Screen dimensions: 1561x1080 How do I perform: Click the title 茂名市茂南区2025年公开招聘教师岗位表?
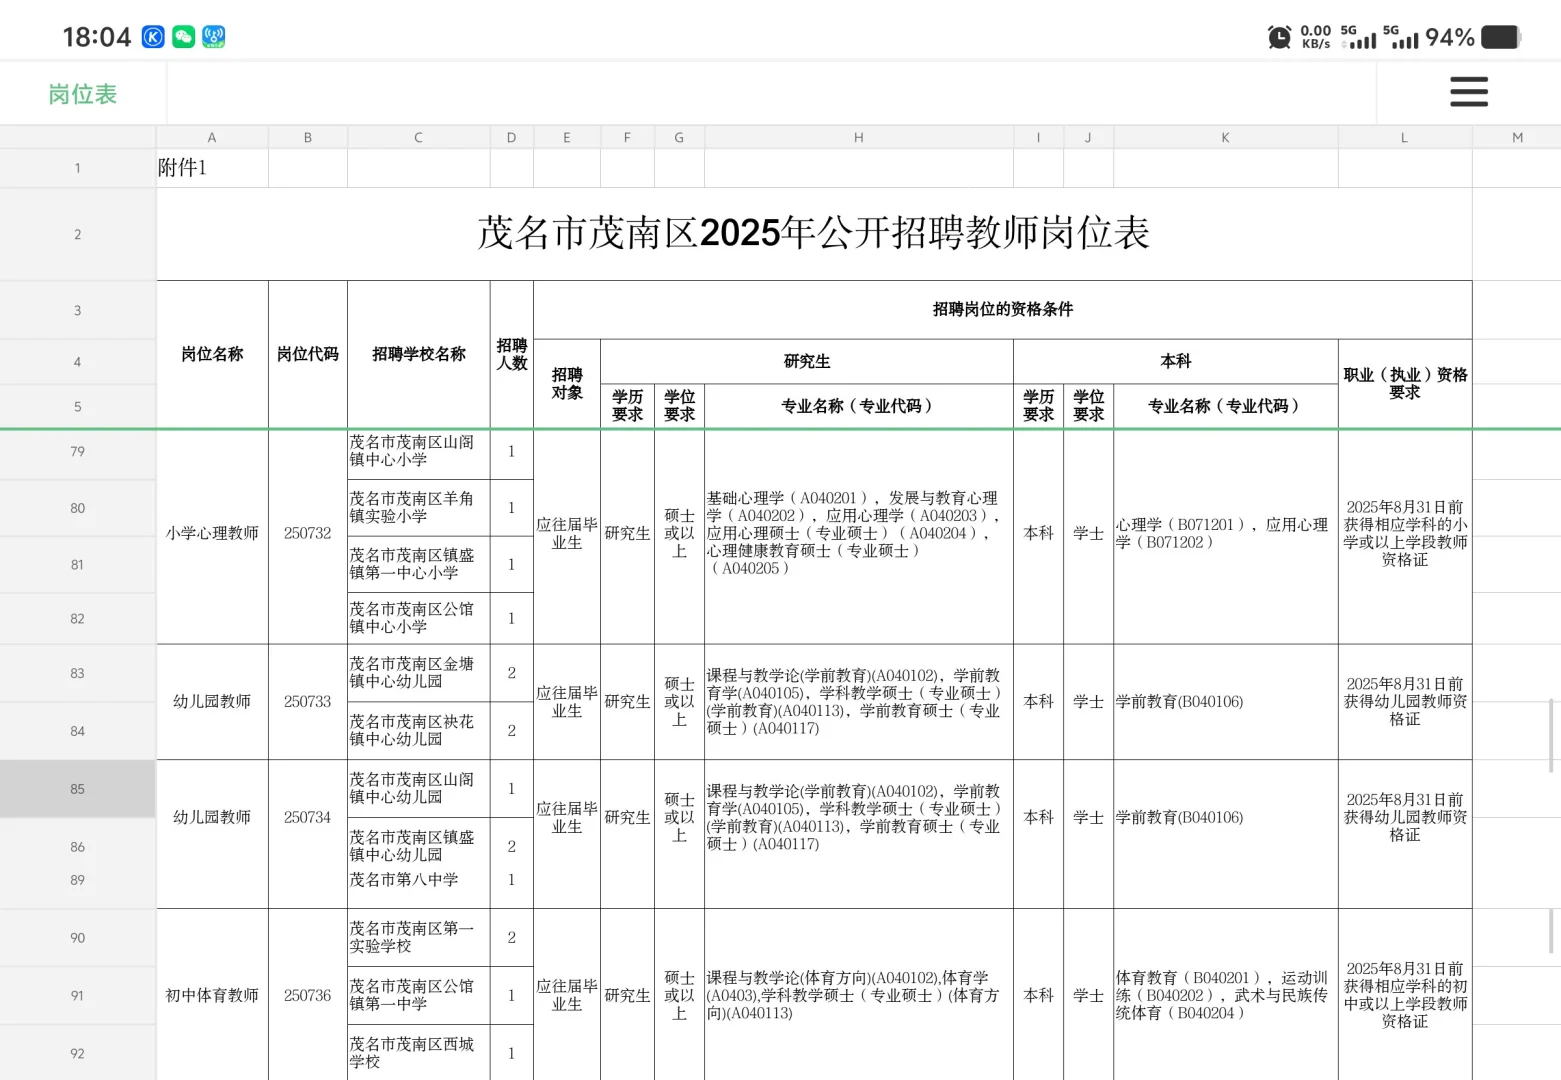pyautogui.click(x=814, y=233)
